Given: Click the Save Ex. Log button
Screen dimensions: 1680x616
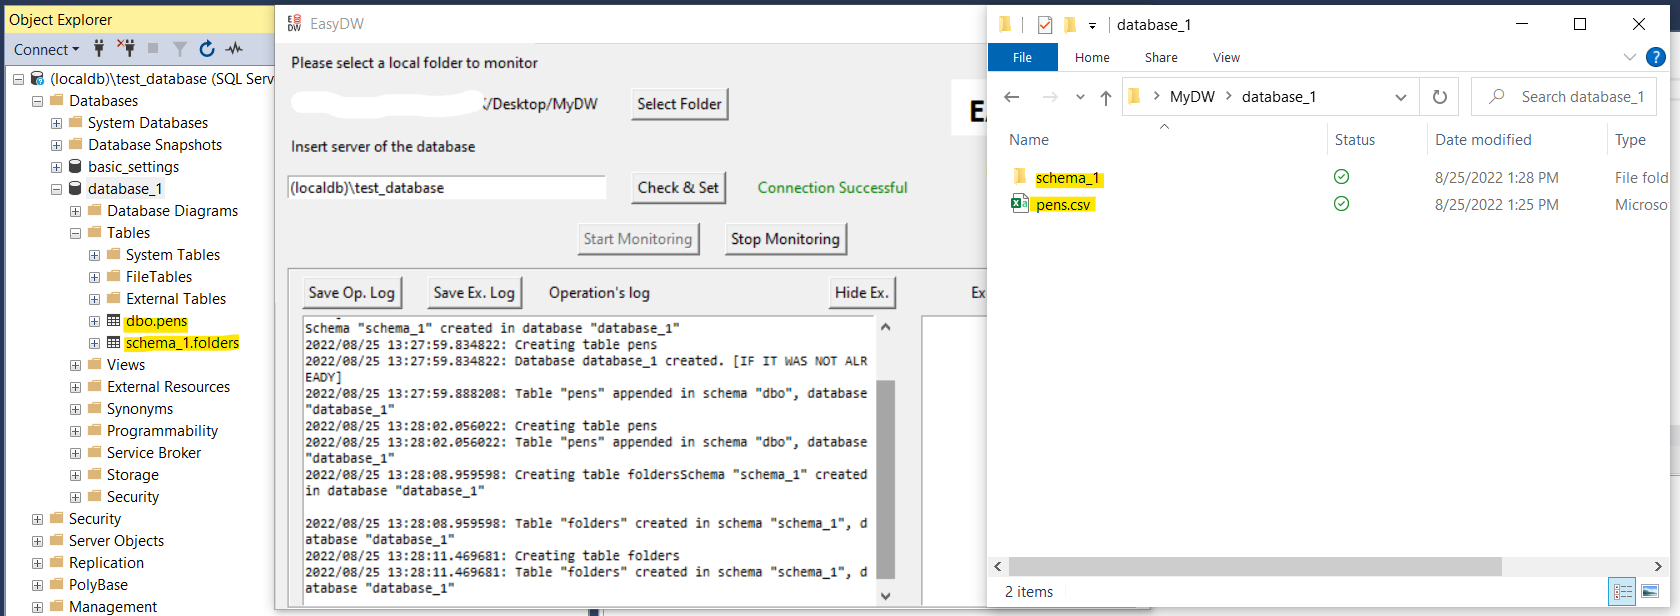Looking at the screenshot, I should 474,293.
